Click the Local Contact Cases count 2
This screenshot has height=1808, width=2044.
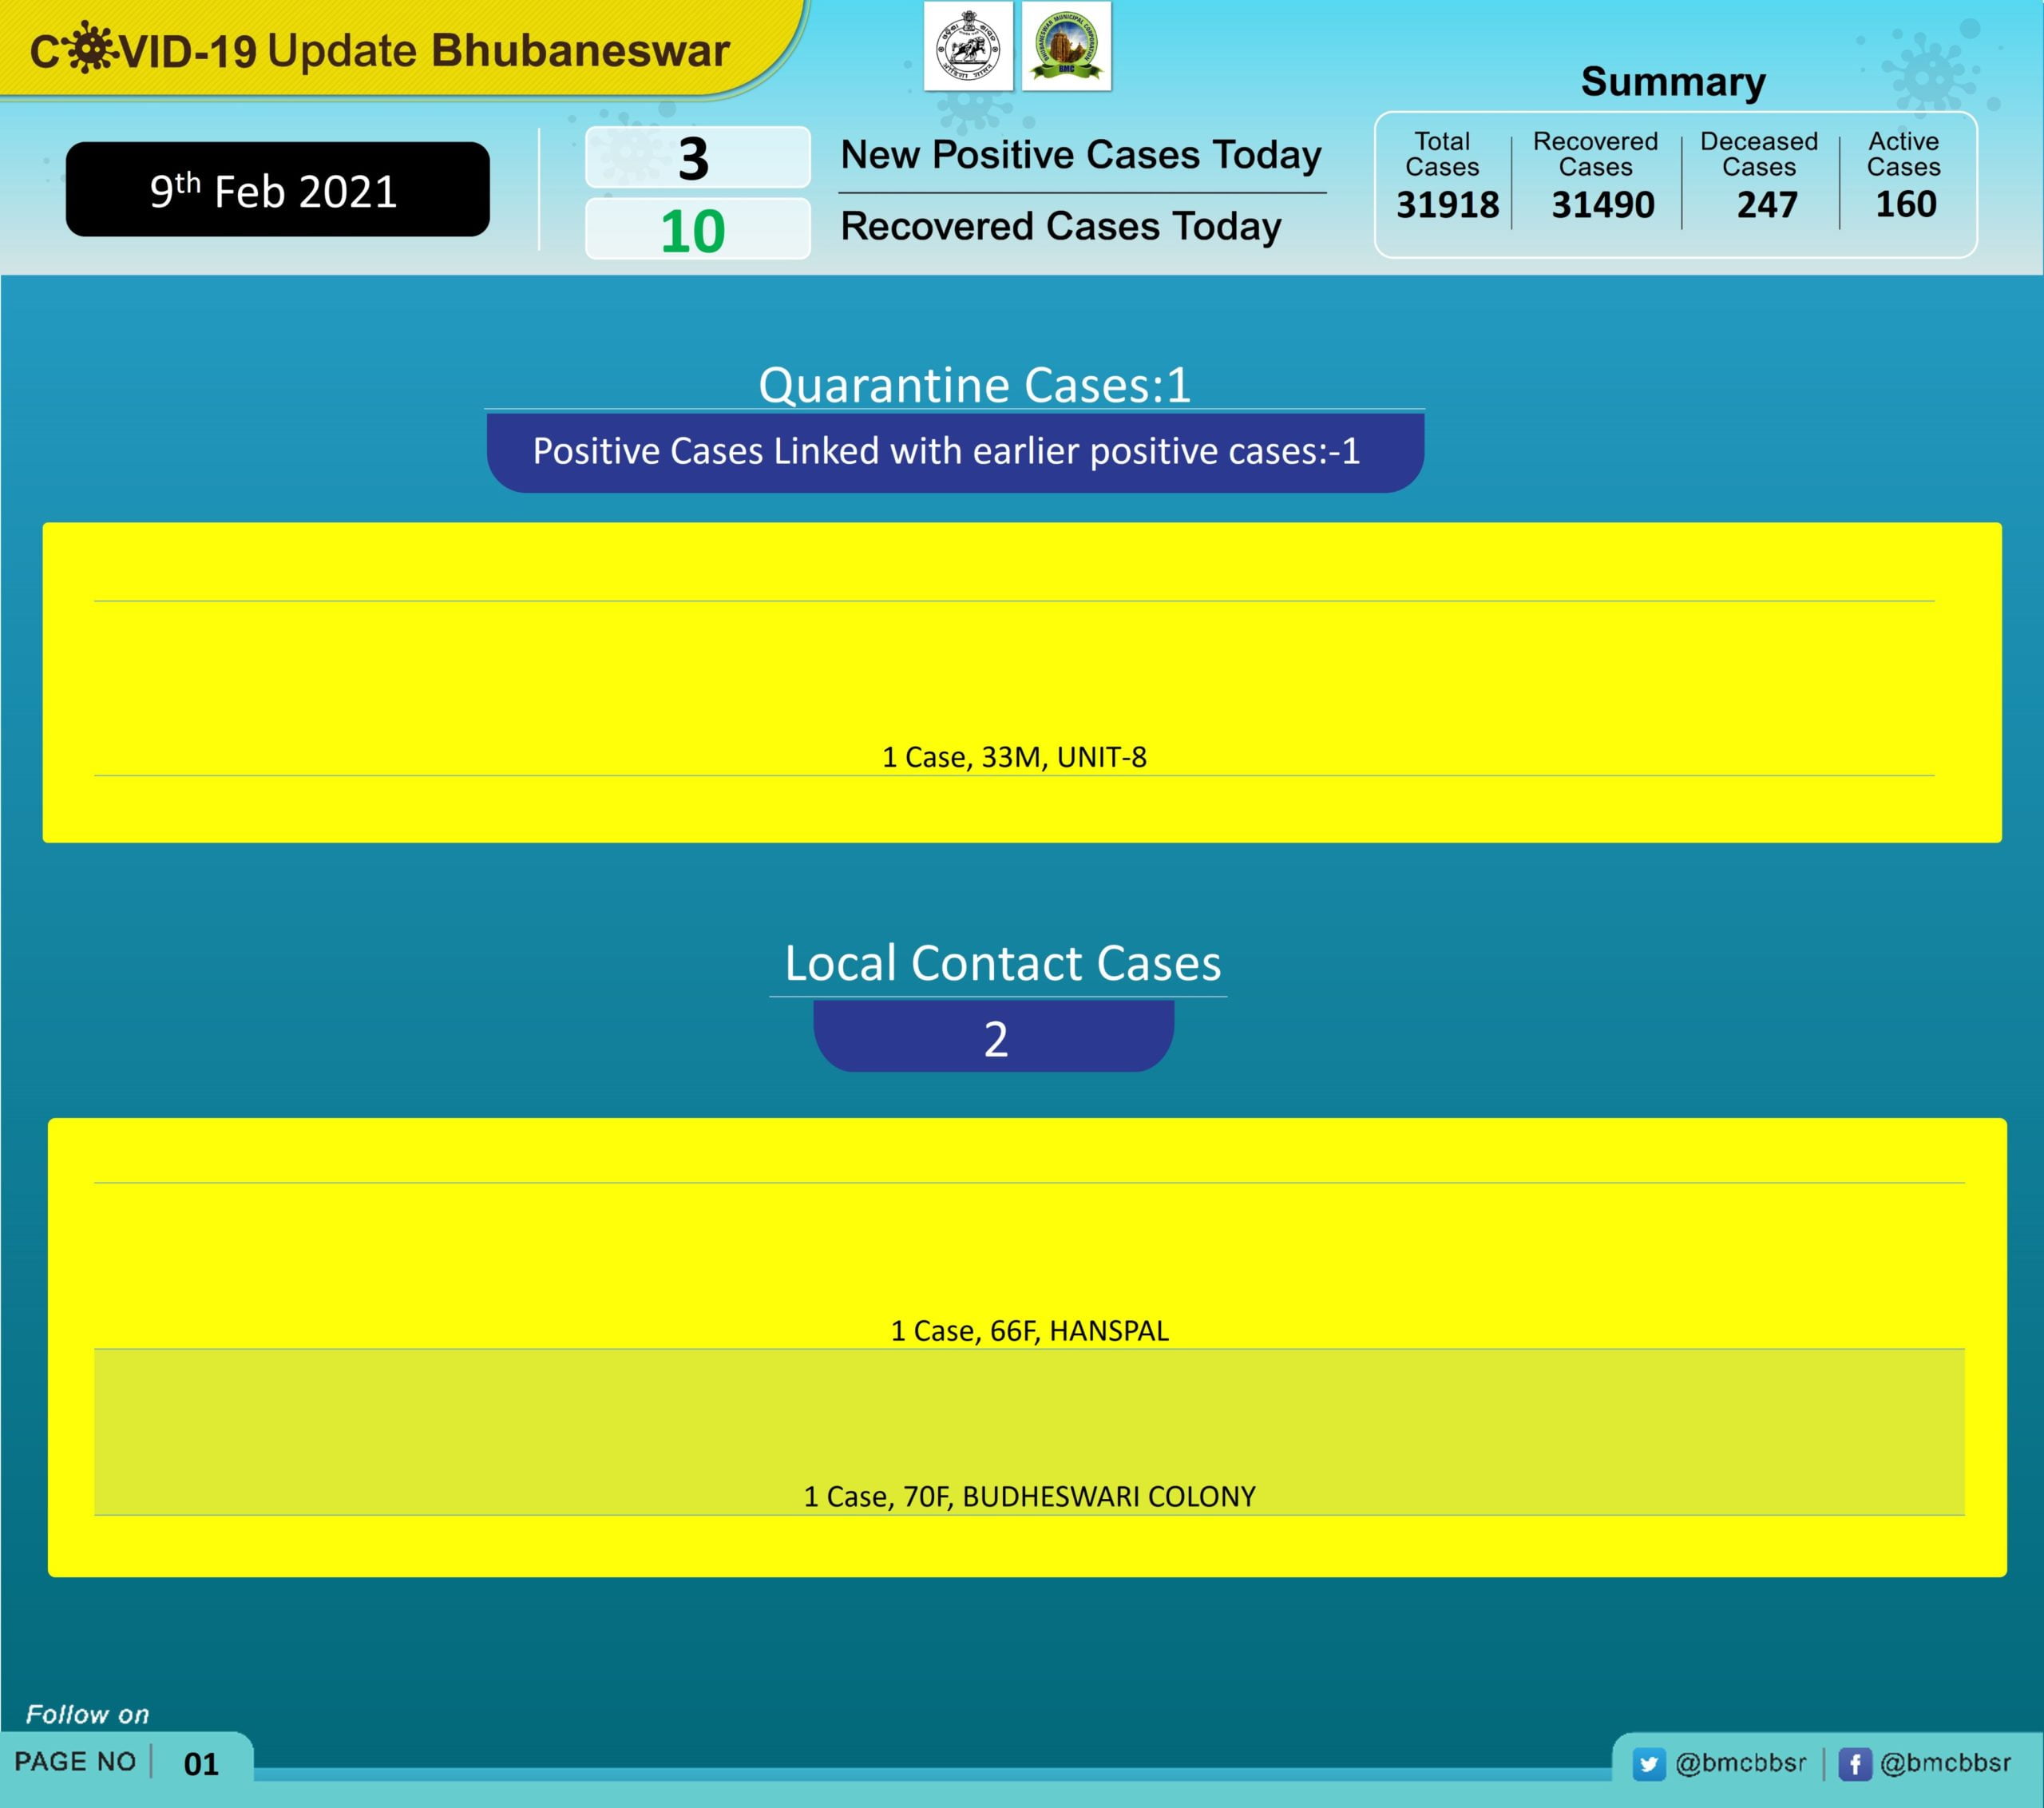[x=994, y=1038]
